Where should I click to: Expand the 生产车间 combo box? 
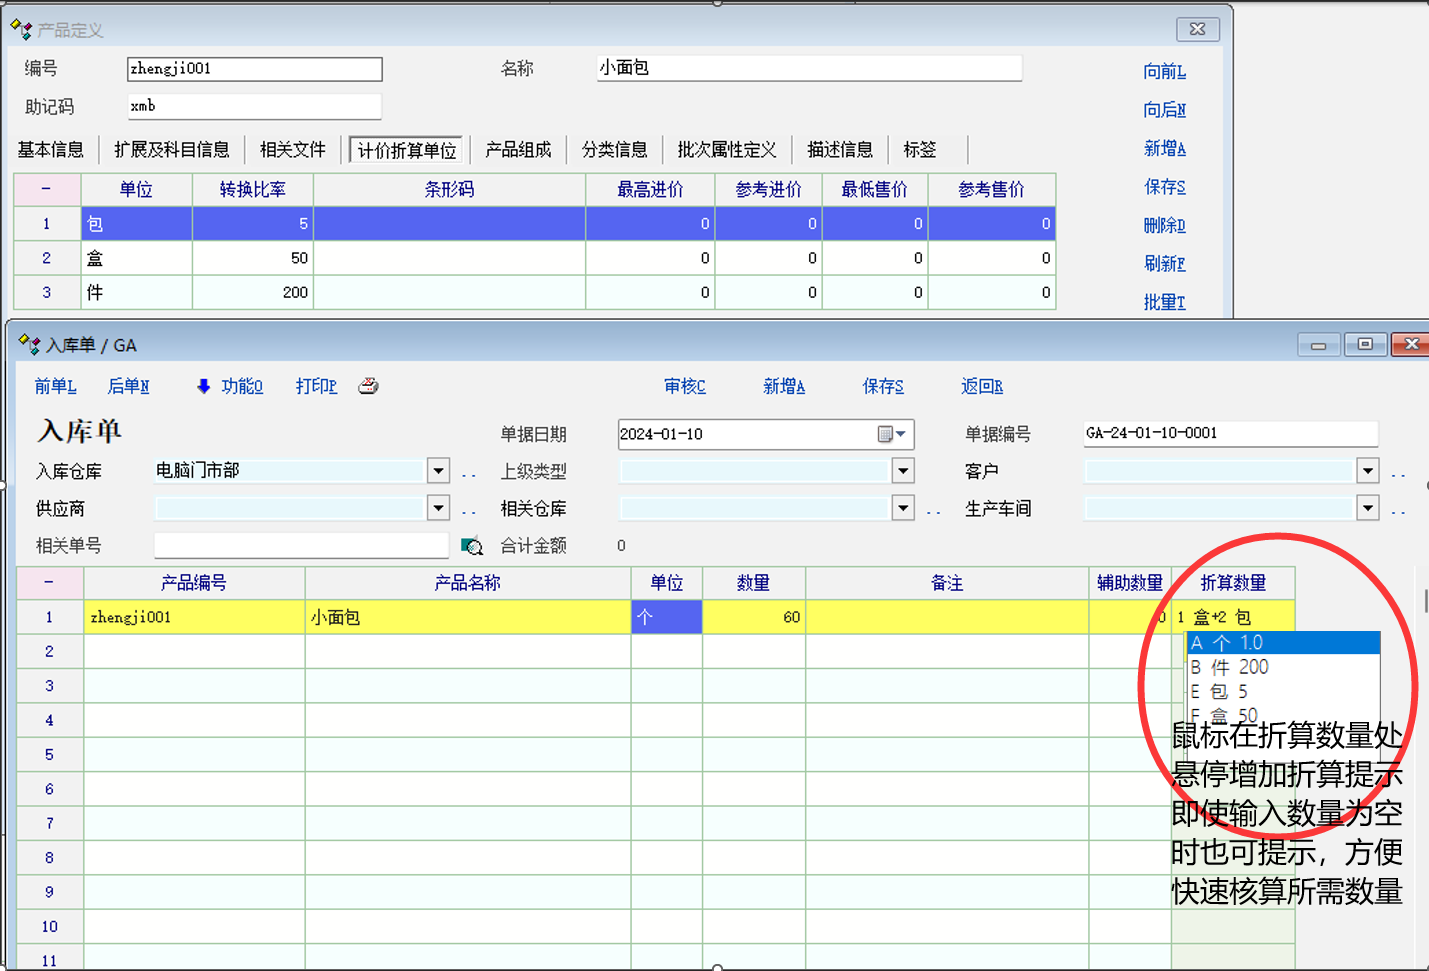tap(1368, 508)
